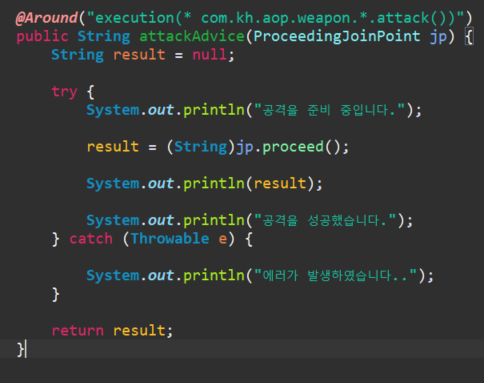Click println on the "에러가 발생하였습니다.." line
The image size is (484, 383).
(214, 275)
